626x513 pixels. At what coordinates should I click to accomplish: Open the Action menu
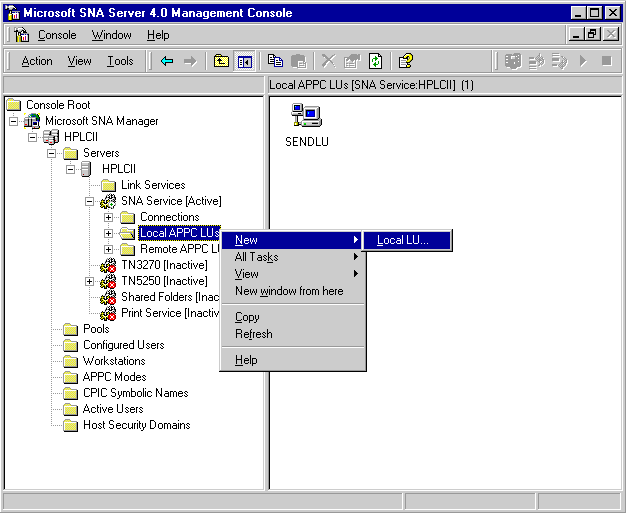tap(37, 61)
